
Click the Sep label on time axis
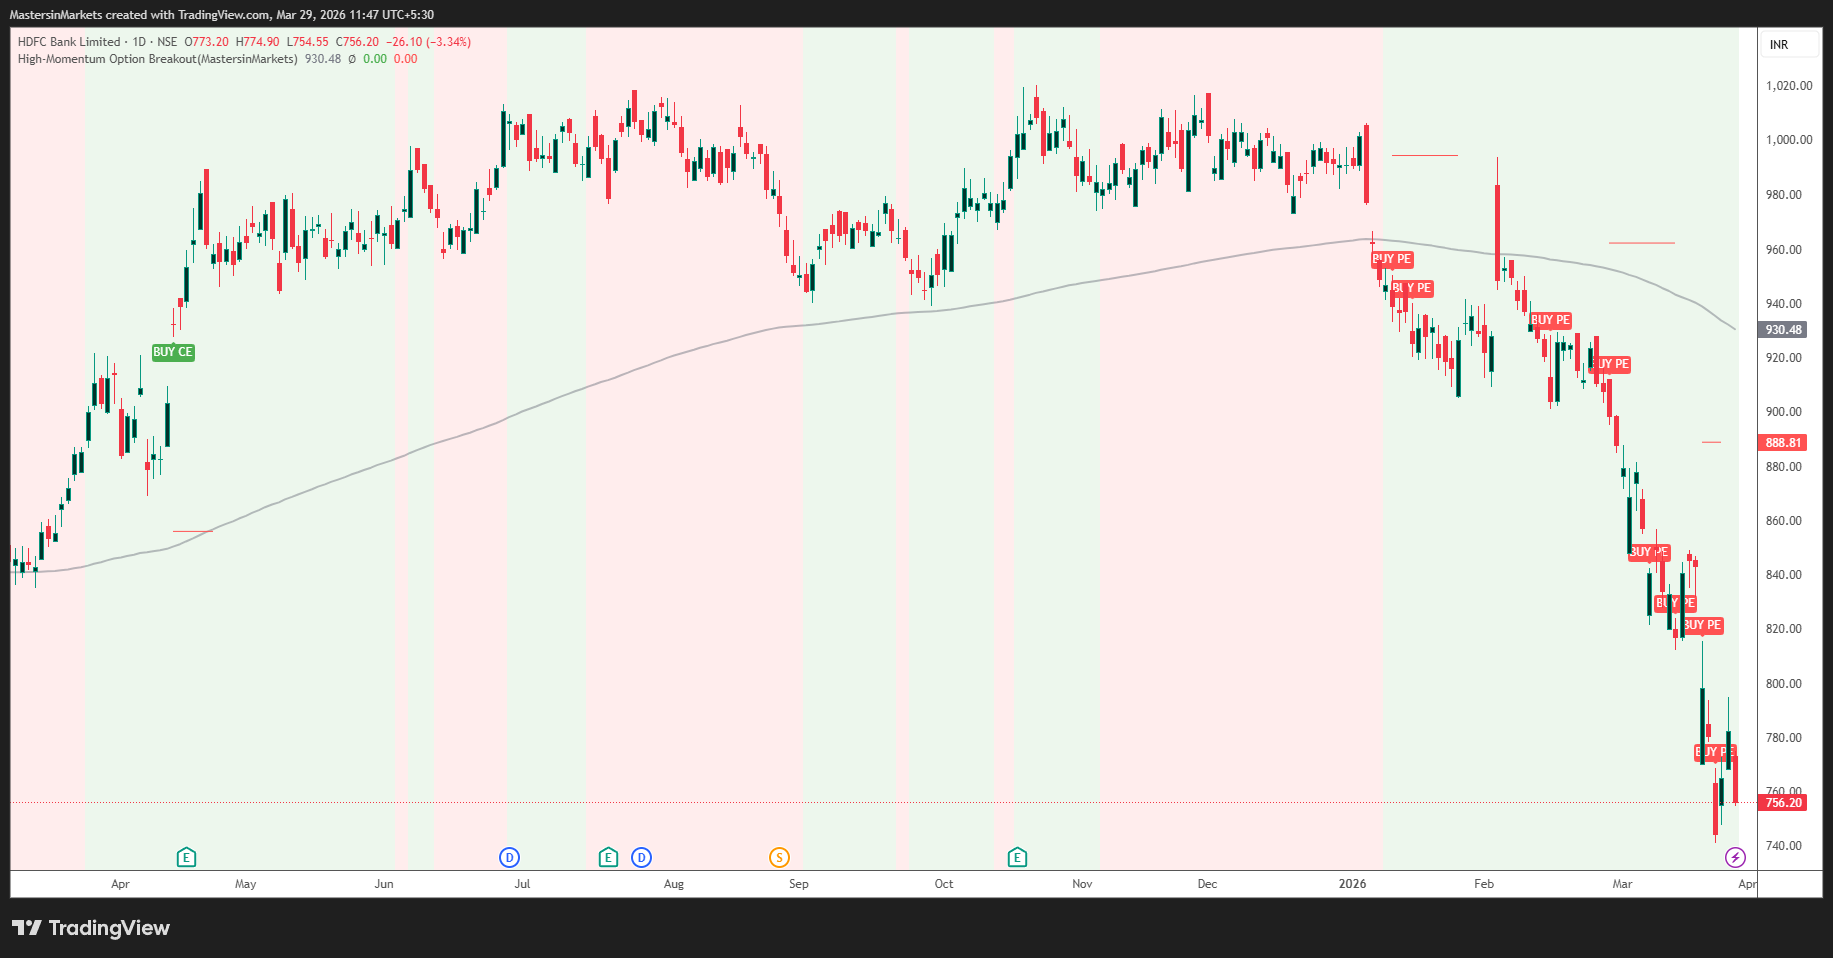click(x=798, y=884)
